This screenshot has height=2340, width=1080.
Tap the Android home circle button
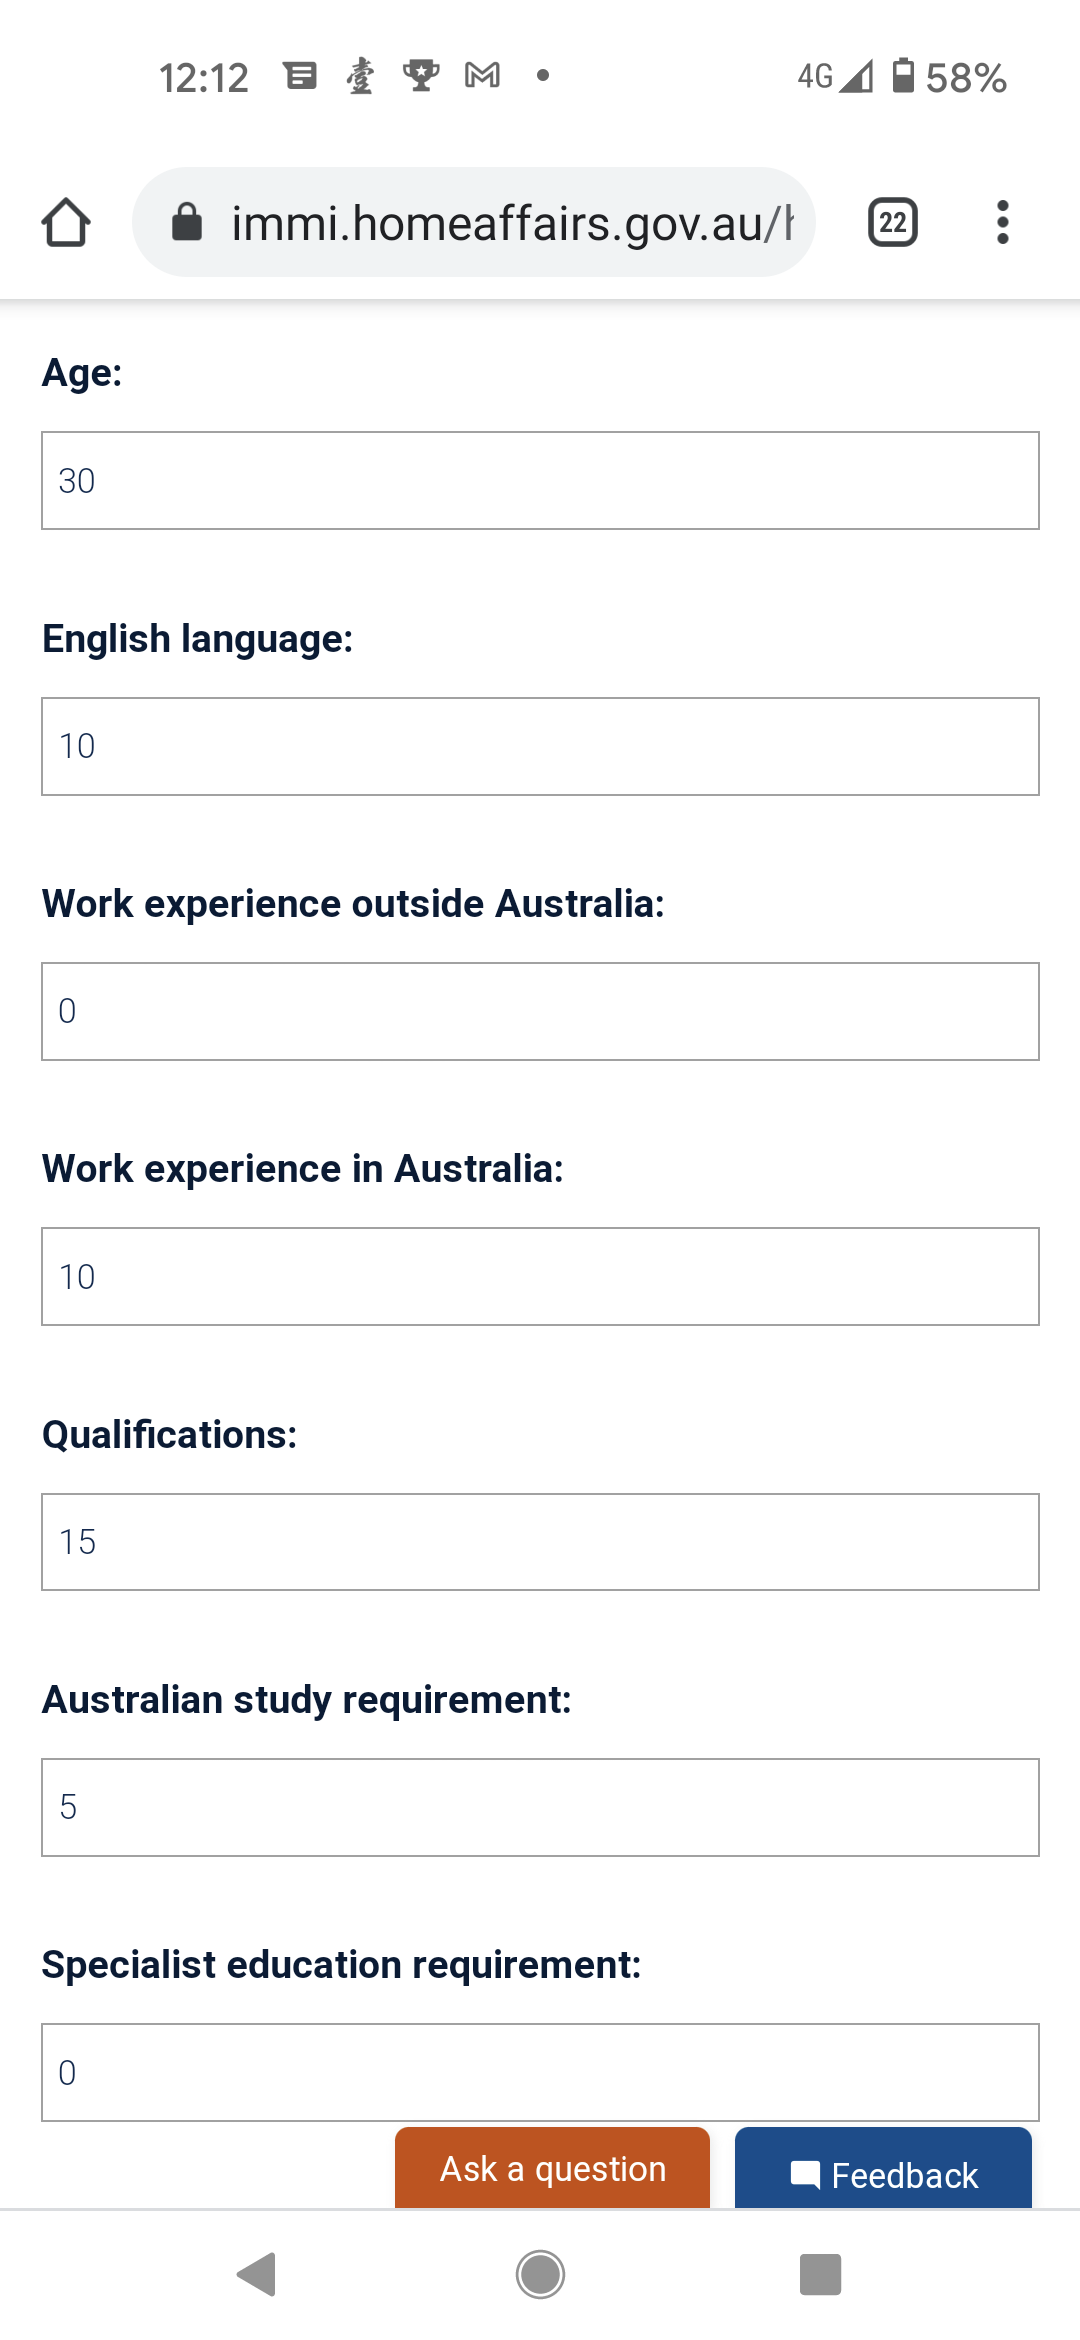(540, 2275)
